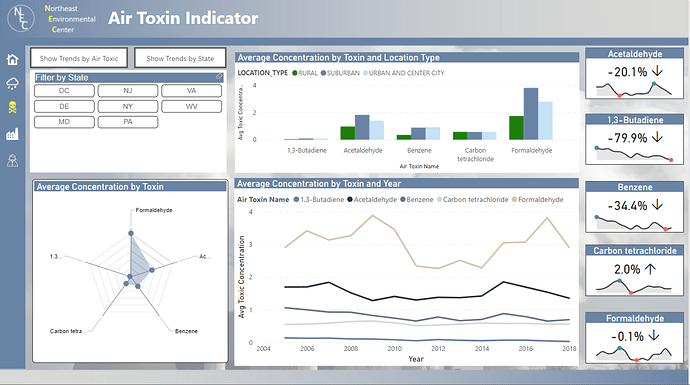Image resolution: width=690 pixels, height=385 pixels.
Task: Click the -79.9% Butadiene value
Action: [628, 138]
